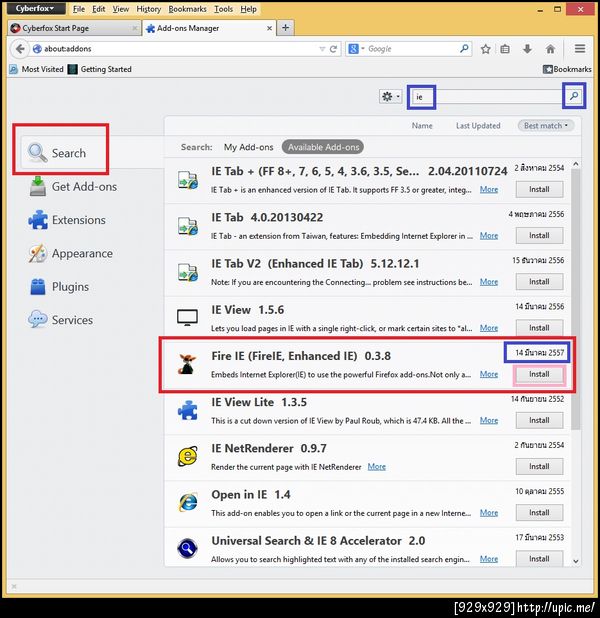Click the about:addons address bar
The height and width of the screenshot is (618, 600).
[173, 49]
